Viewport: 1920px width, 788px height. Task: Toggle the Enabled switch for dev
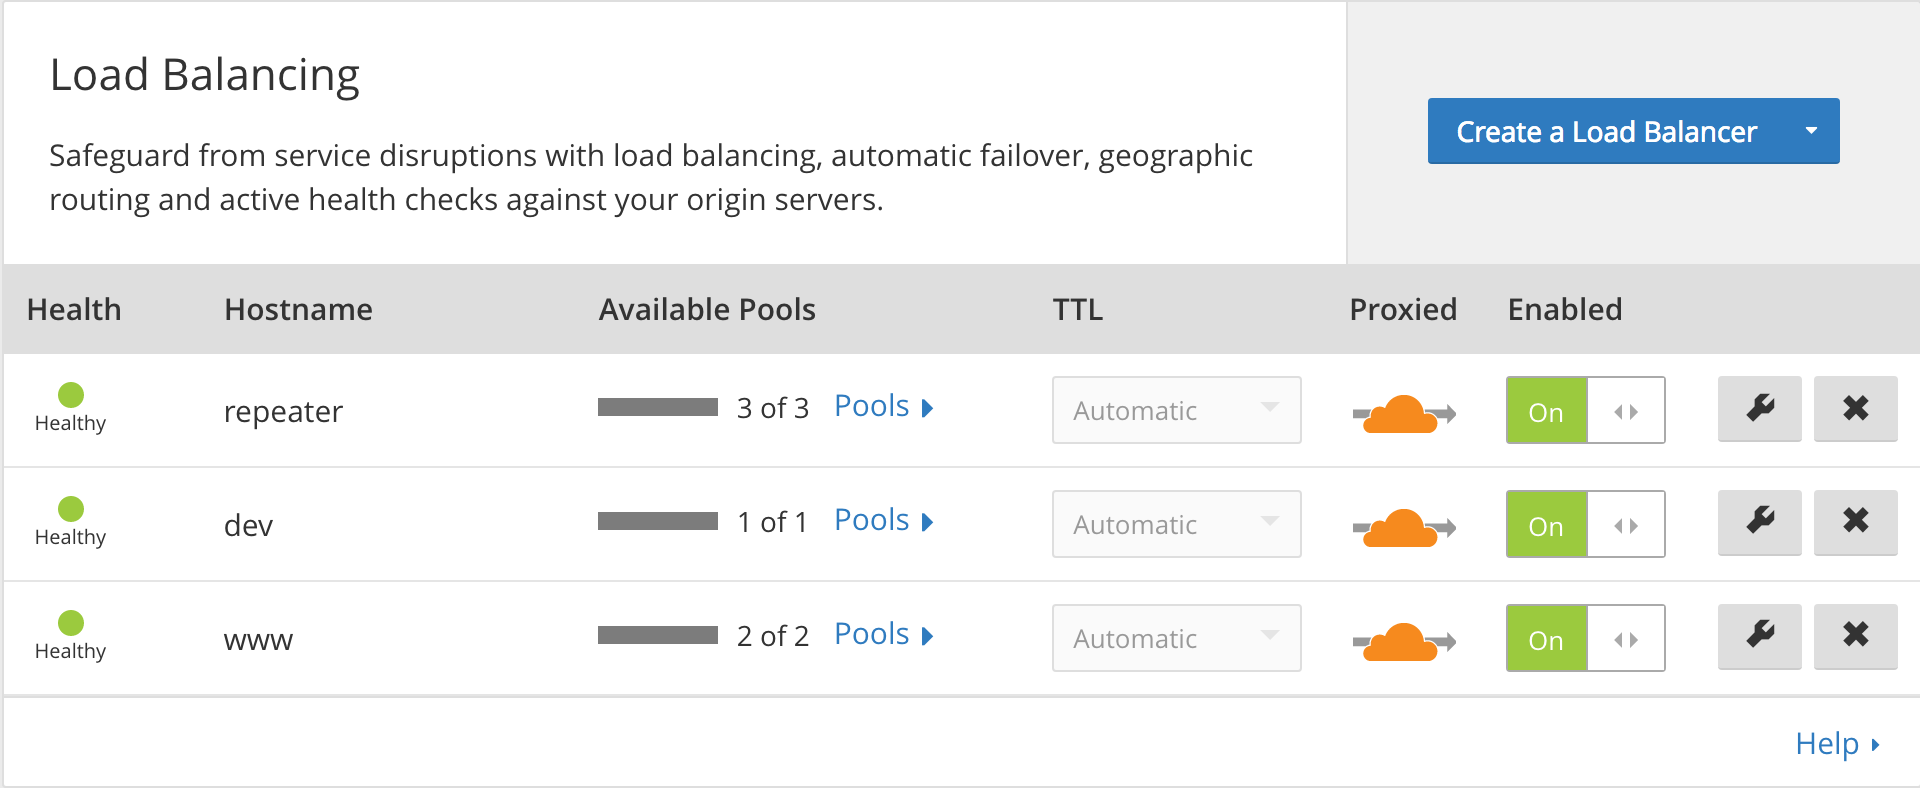pyautogui.click(x=1585, y=524)
